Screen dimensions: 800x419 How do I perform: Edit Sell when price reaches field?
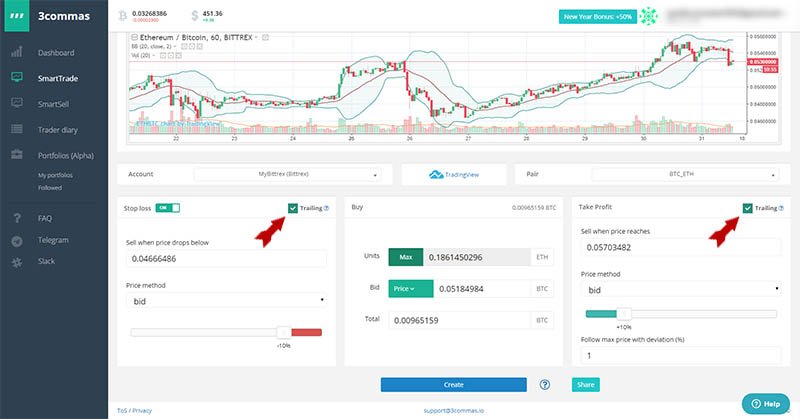coord(681,247)
